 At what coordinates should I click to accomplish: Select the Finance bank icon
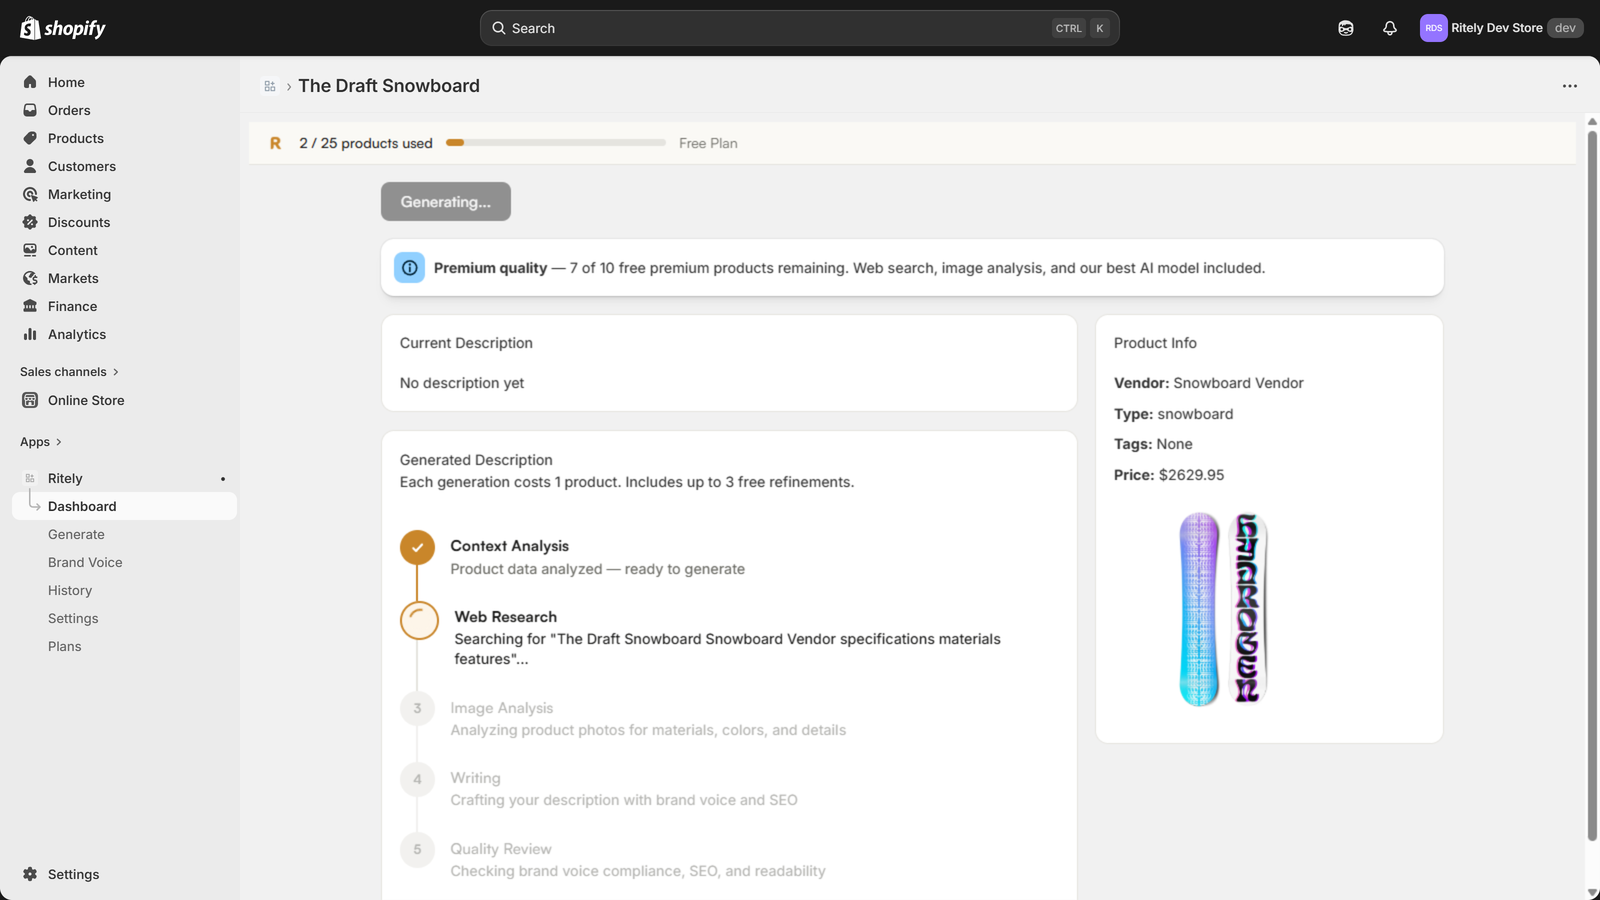pyautogui.click(x=30, y=306)
